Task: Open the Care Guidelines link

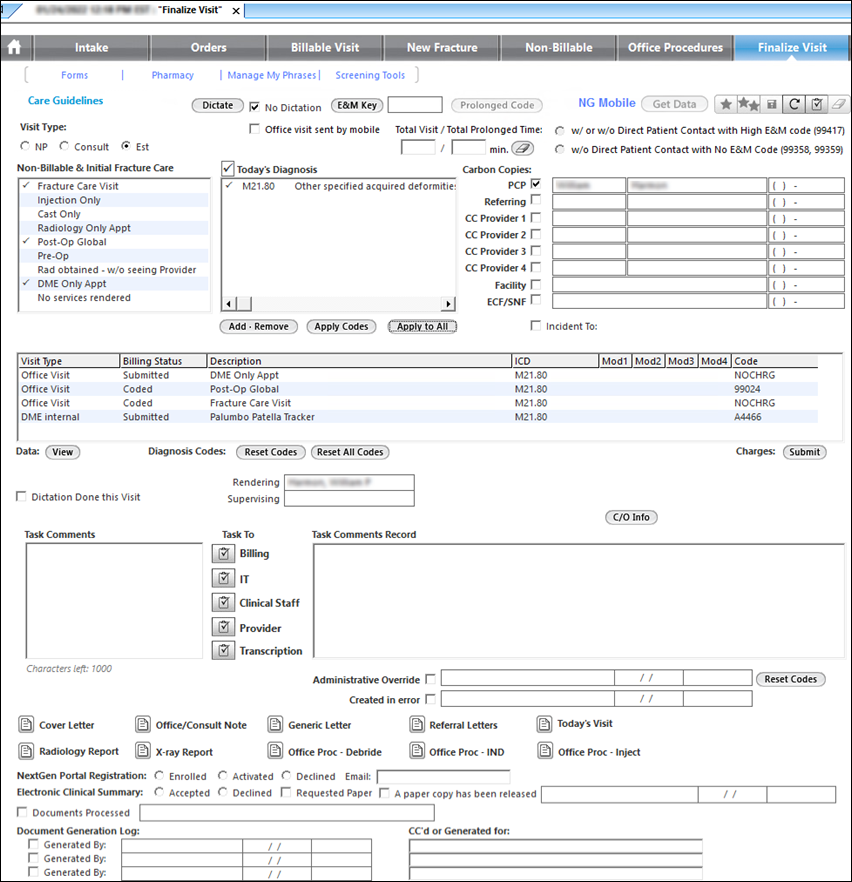Action: pos(66,101)
